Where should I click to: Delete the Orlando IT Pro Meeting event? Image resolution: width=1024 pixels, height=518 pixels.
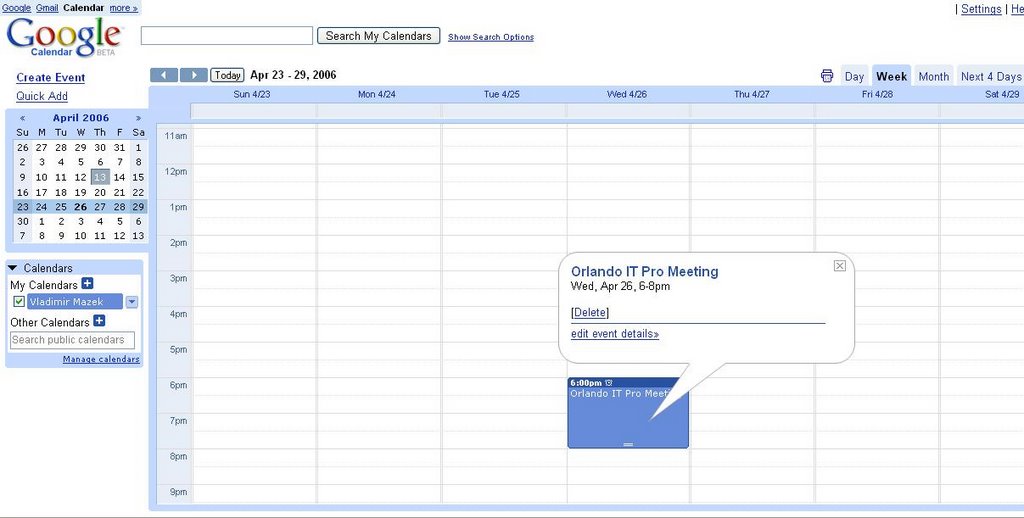click(x=590, y=313)
